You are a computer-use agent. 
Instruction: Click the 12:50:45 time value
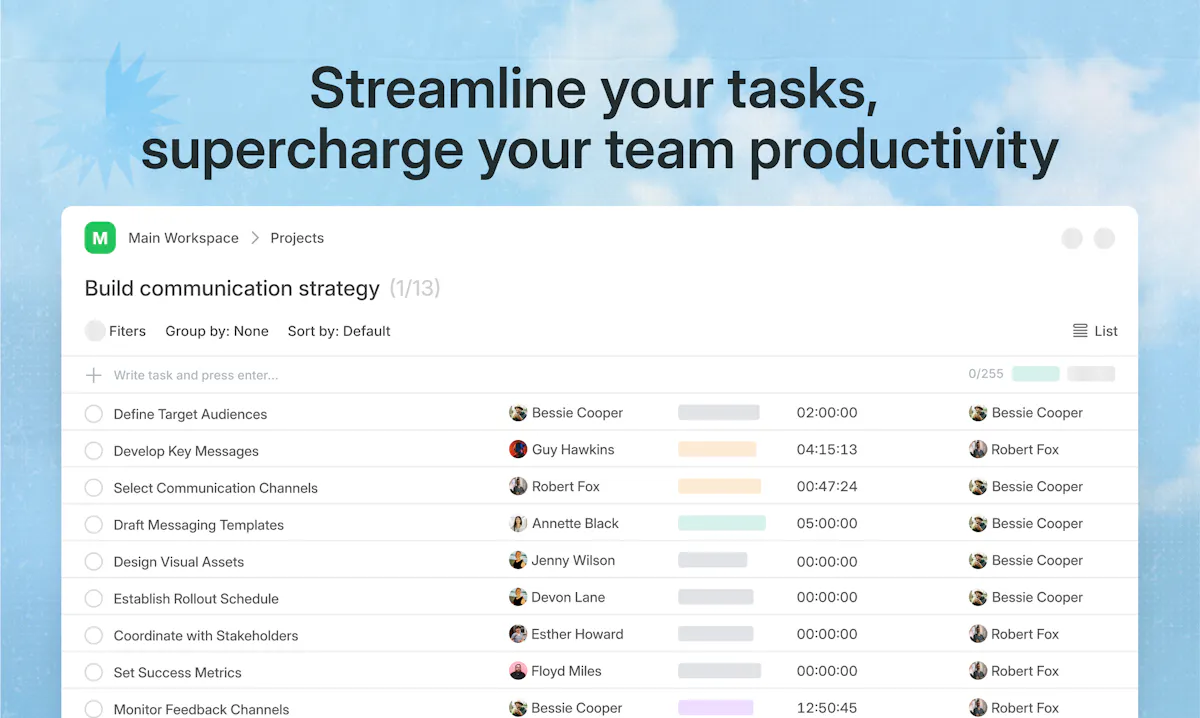[x=827, y=708]
